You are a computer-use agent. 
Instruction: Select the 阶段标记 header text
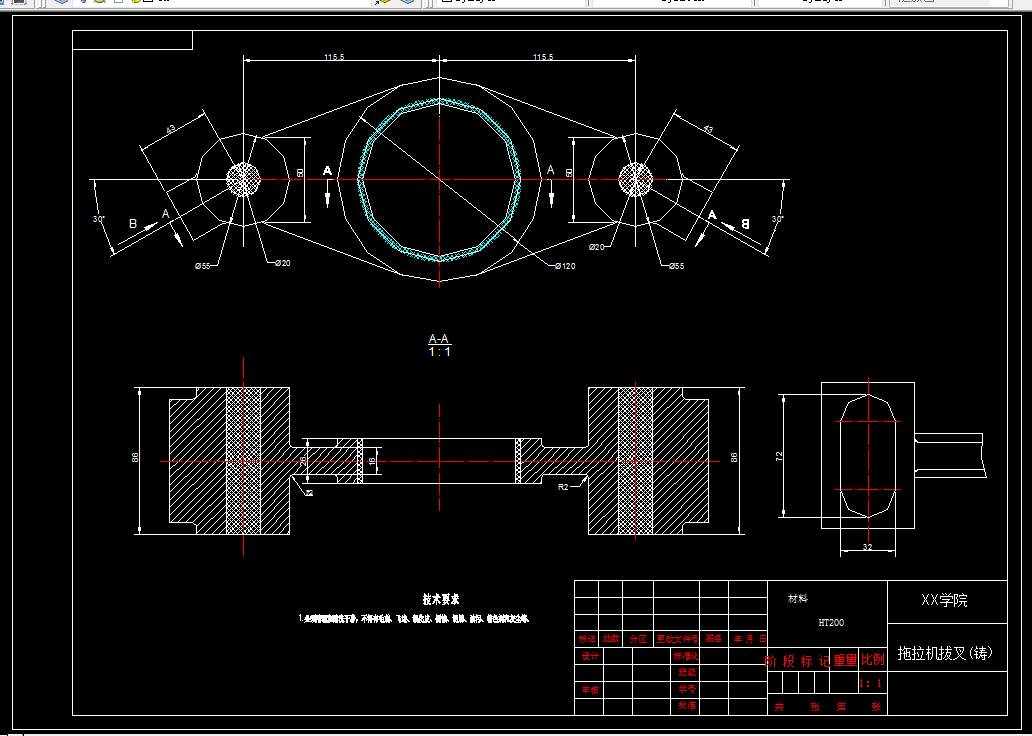pyautogui.click(x=798, y=661)
